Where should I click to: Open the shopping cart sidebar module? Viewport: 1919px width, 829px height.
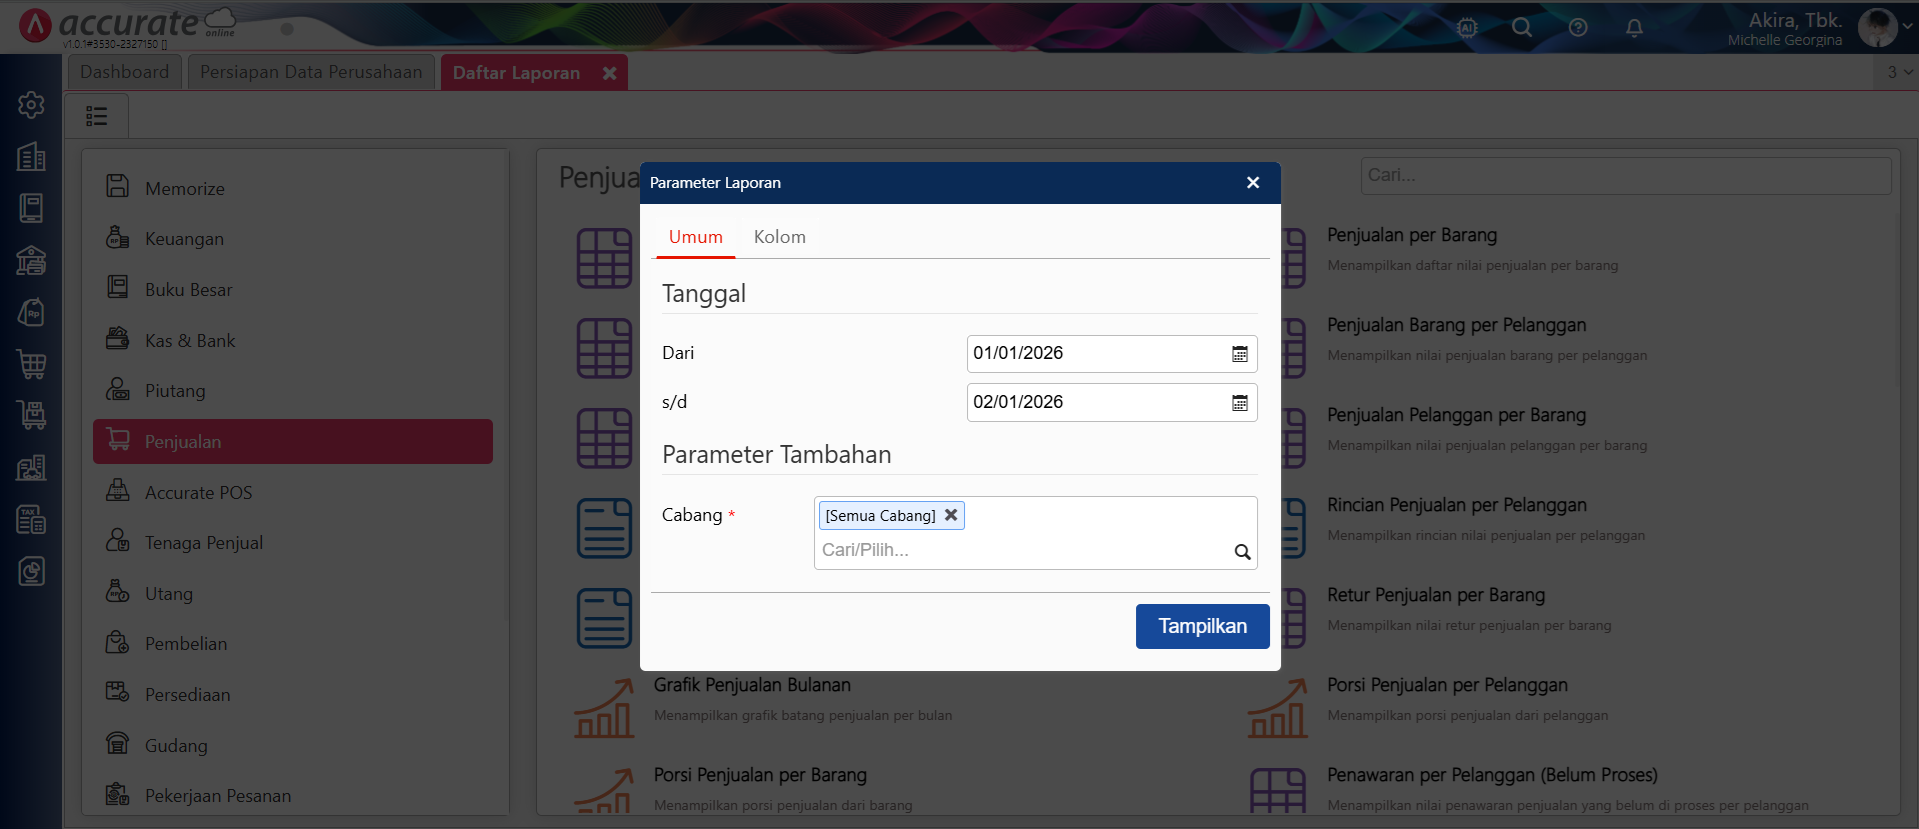(x=31, y=364)
